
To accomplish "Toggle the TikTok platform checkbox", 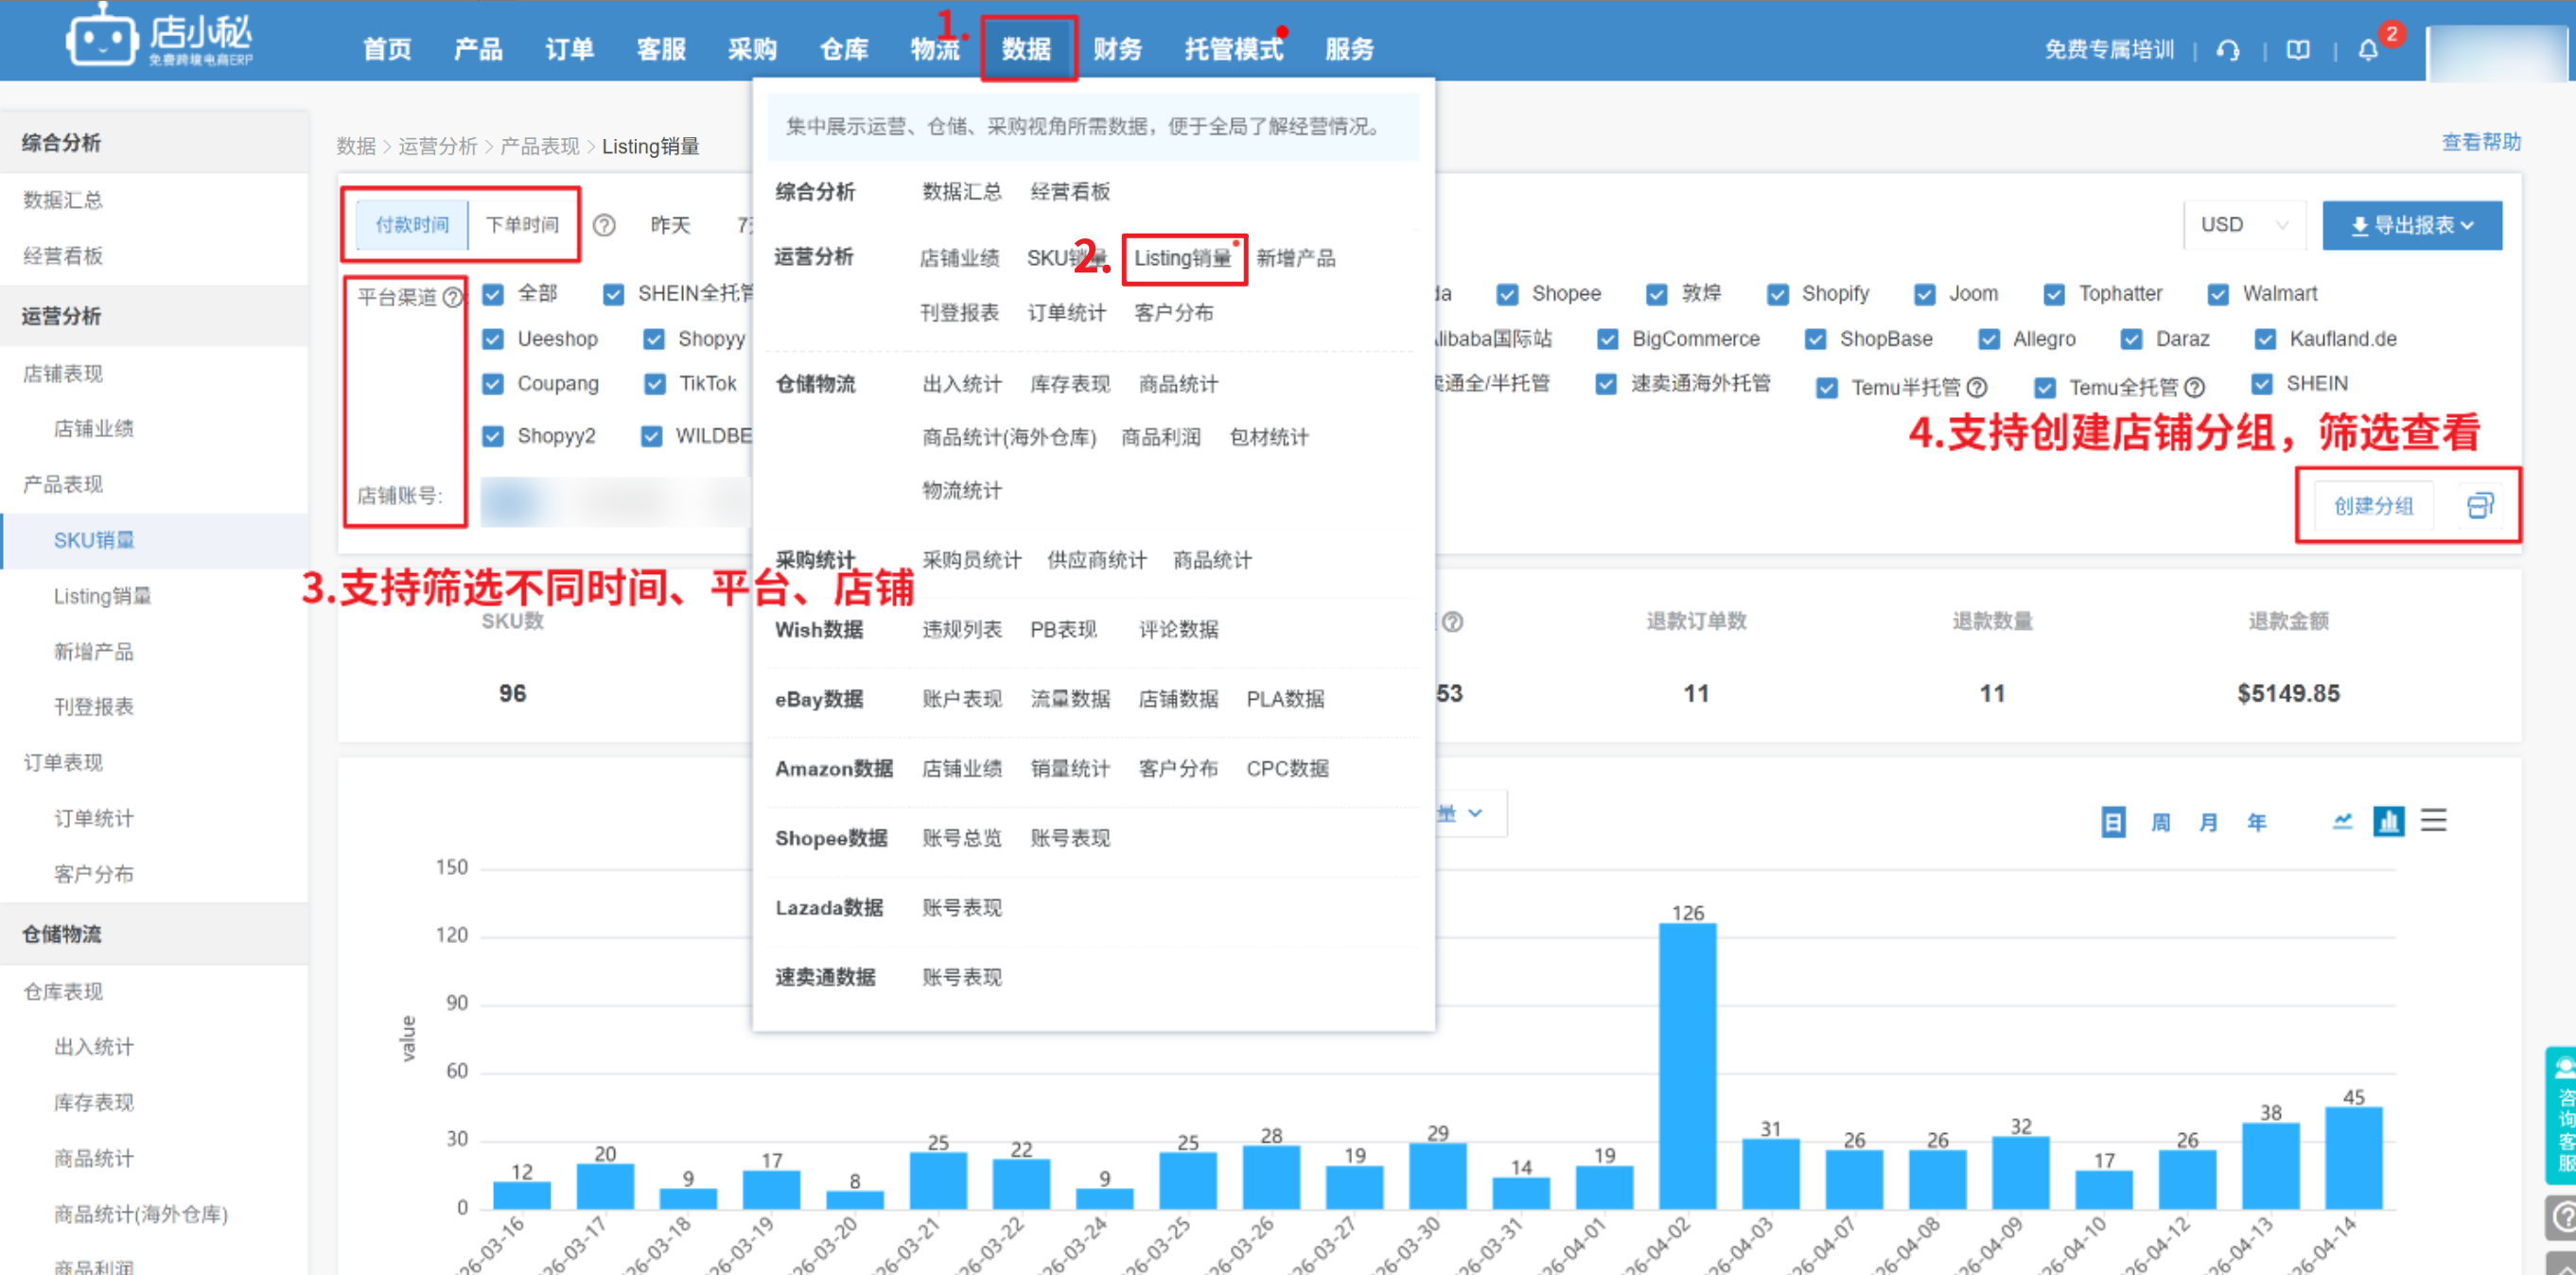I will point(655,384).
